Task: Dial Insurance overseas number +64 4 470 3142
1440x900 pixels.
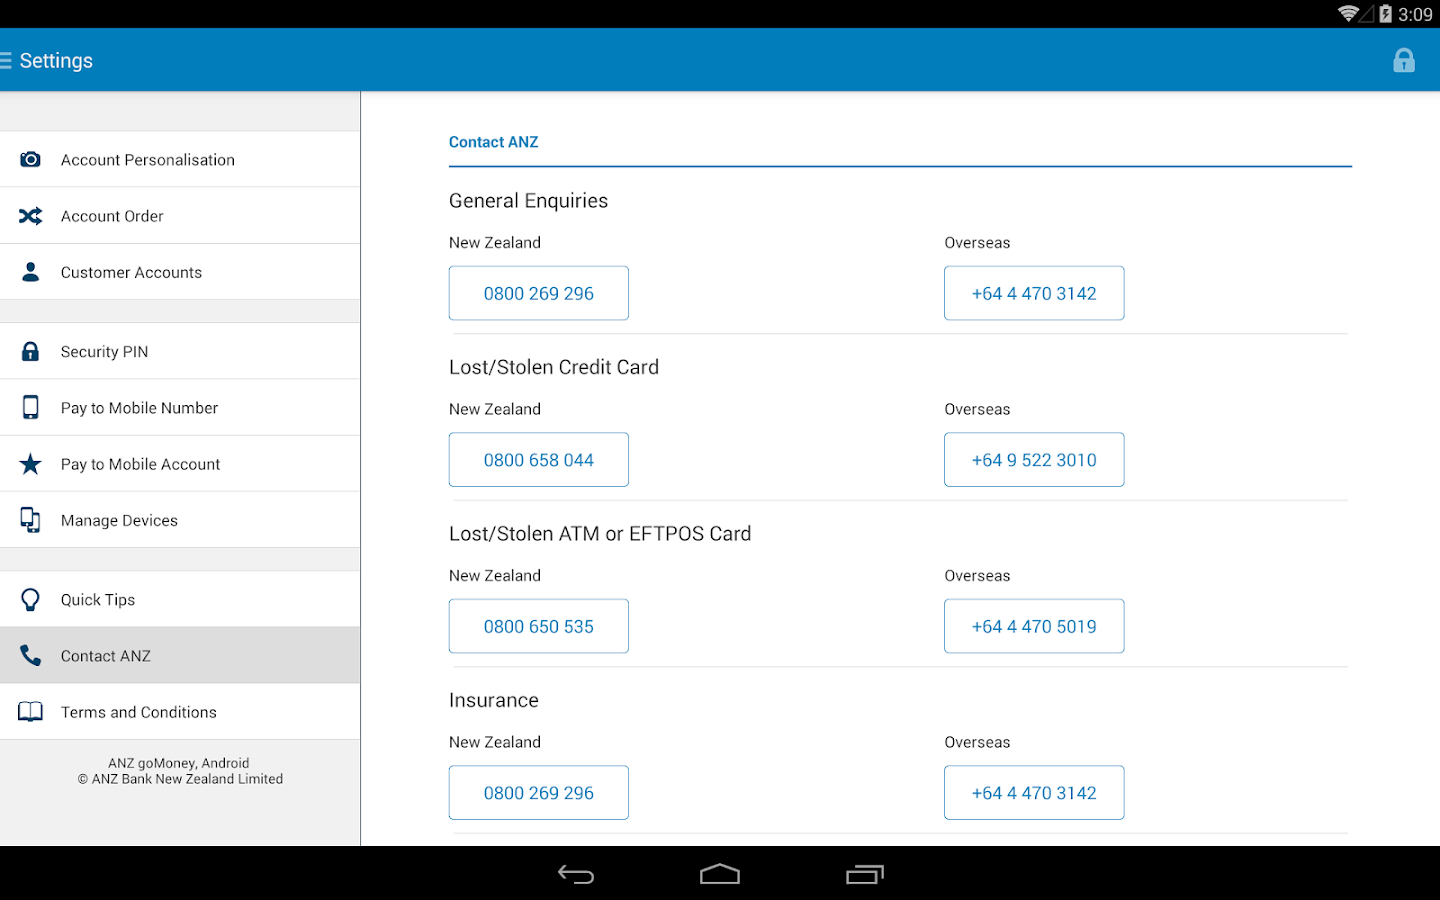Action: pos(1034,793)
